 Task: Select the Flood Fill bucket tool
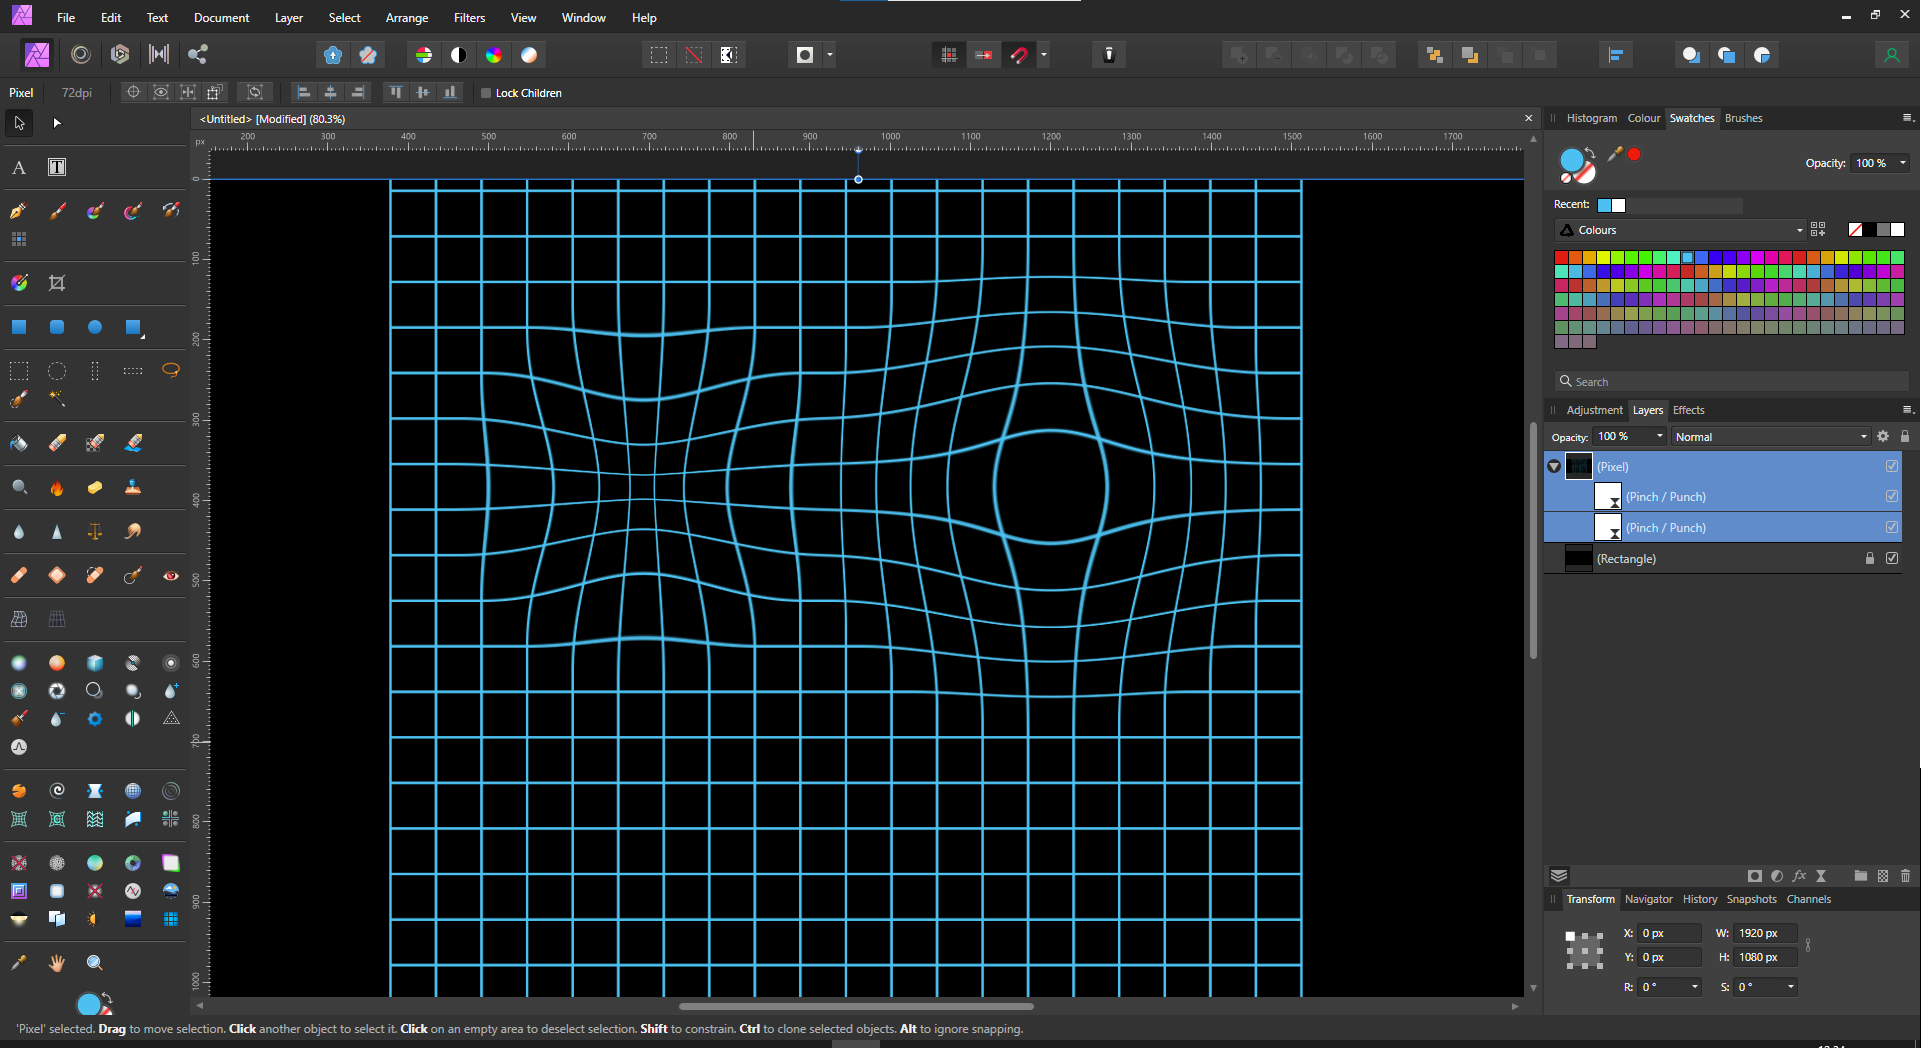[x=19, y=443]
